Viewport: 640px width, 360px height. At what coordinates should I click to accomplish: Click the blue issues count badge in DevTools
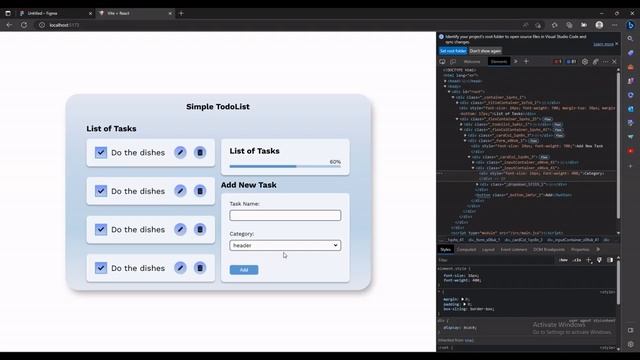[x=571, y=62]
